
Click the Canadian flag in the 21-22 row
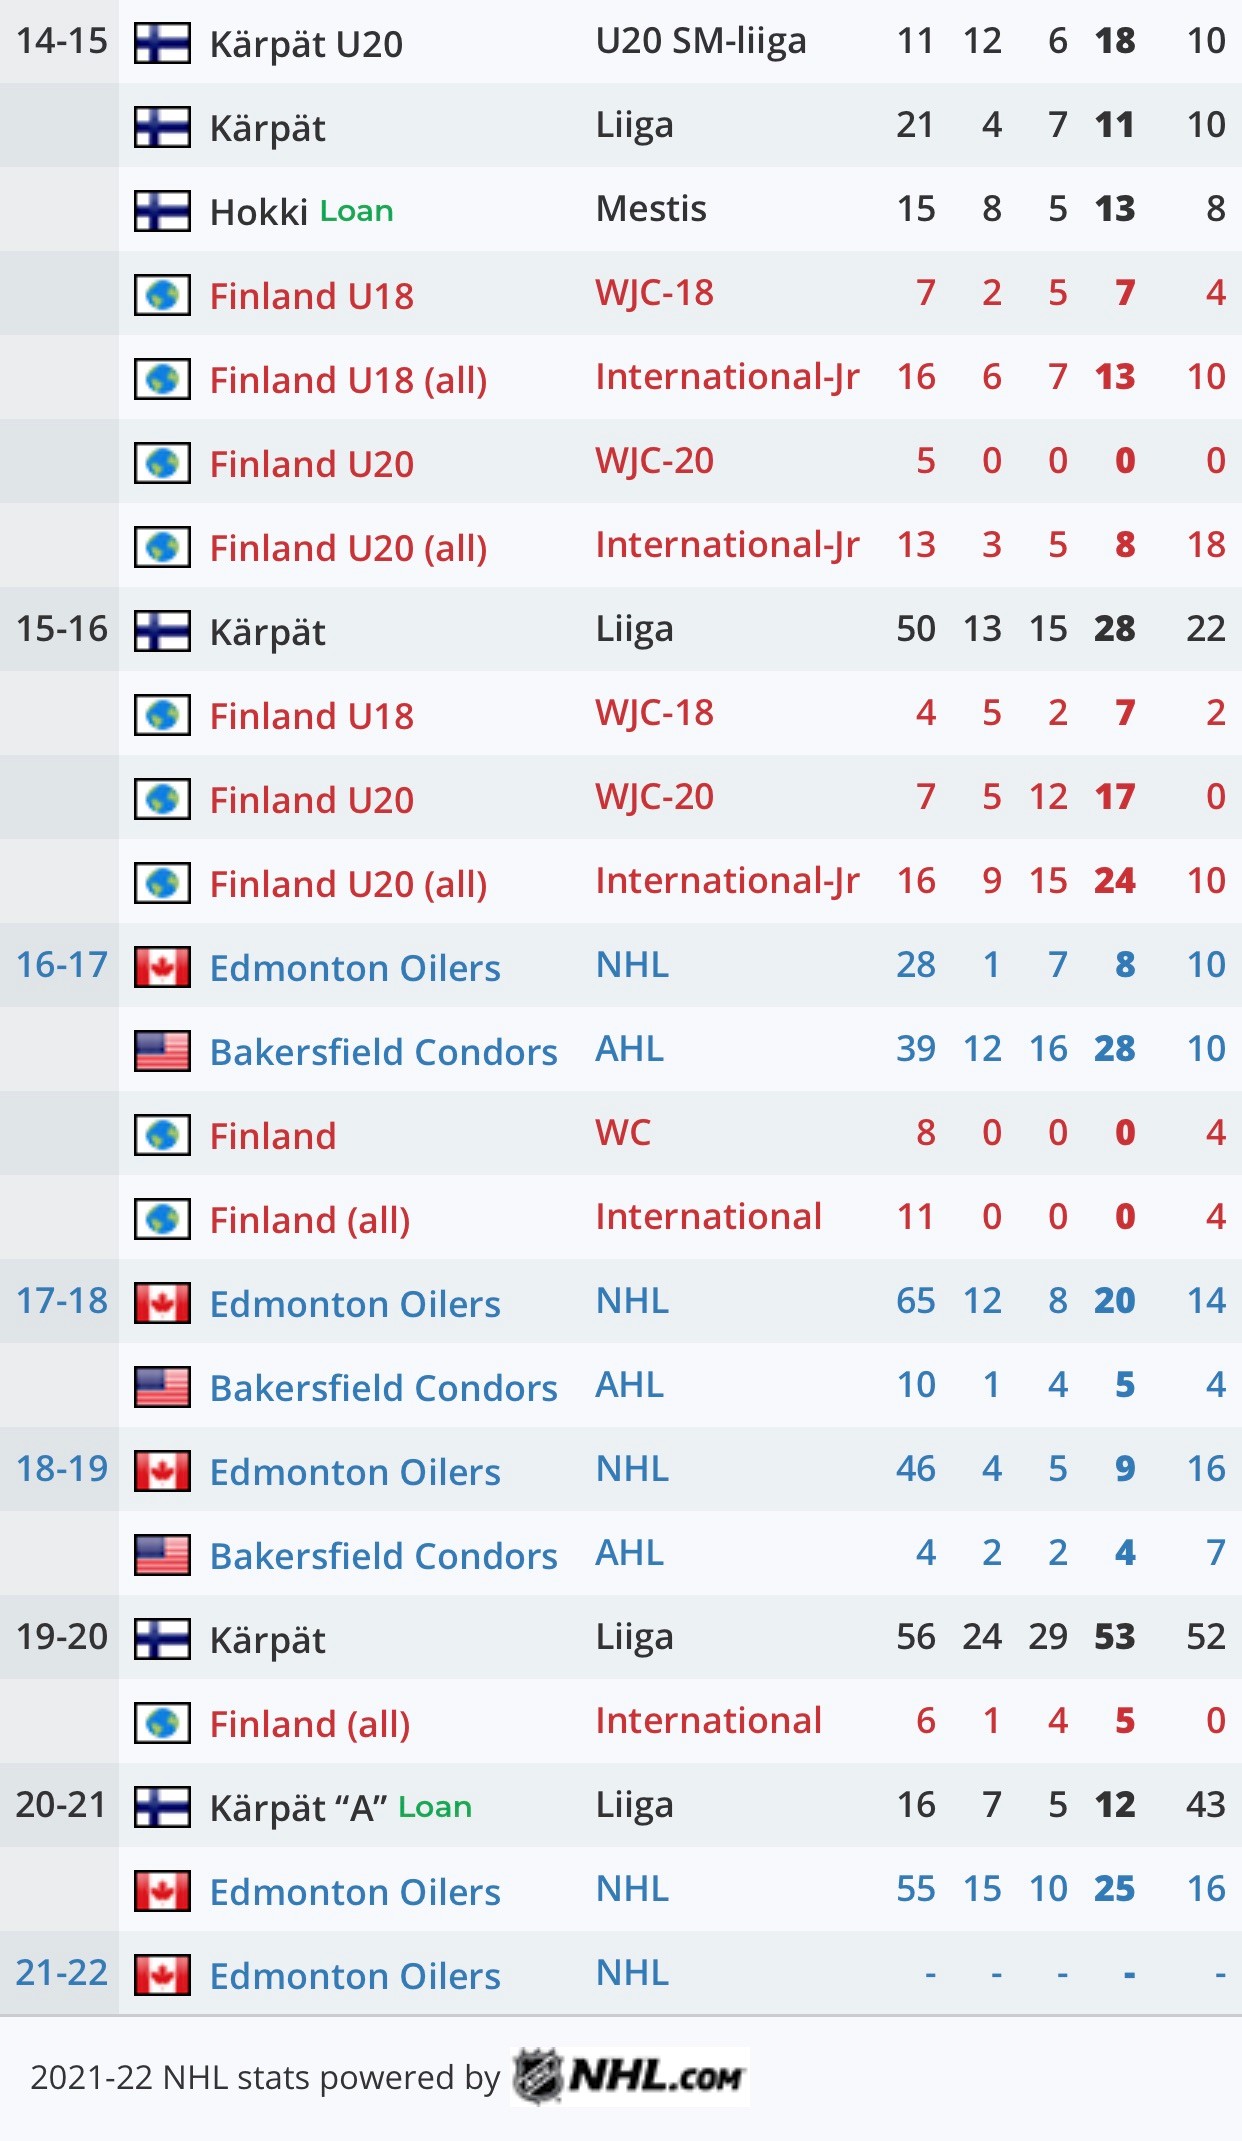(162, 1975)
